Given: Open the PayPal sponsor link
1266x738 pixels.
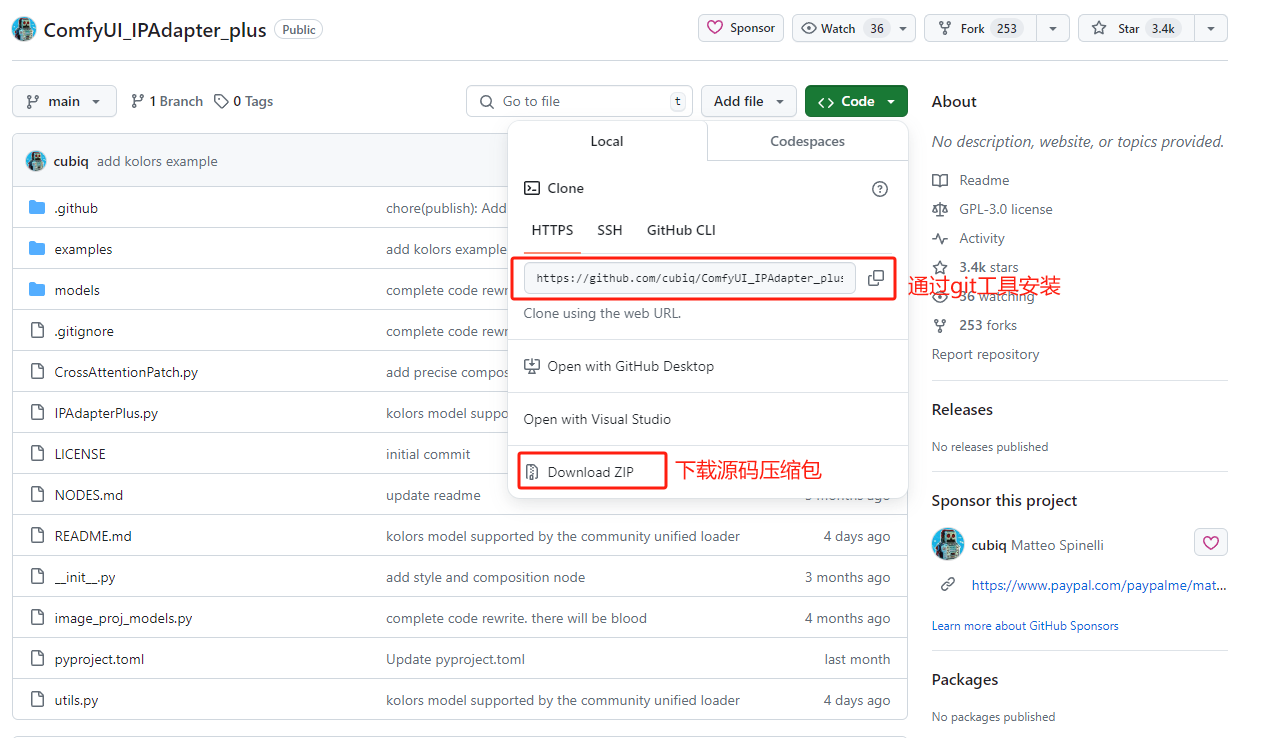Looking at the screenshot, I should (1098, 585).
